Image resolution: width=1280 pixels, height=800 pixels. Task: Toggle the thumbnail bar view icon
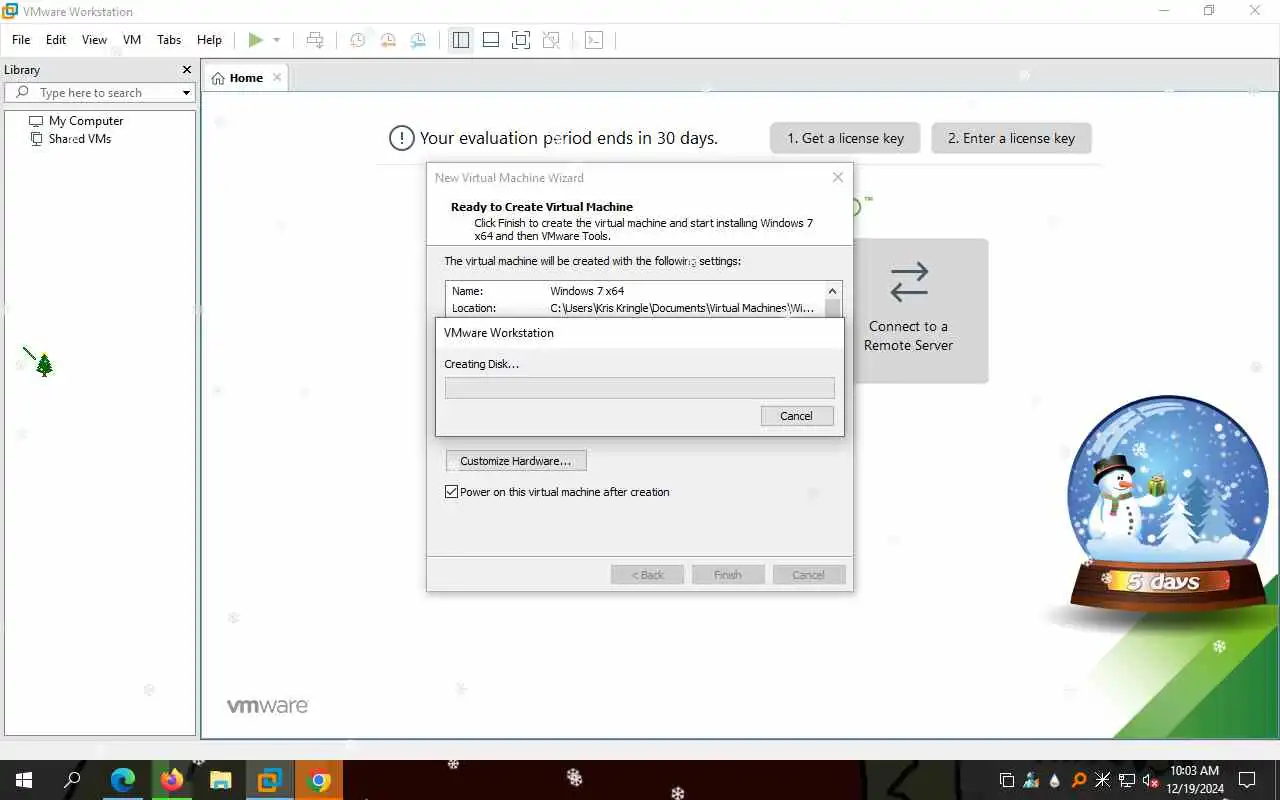click(x=490, y=40)
